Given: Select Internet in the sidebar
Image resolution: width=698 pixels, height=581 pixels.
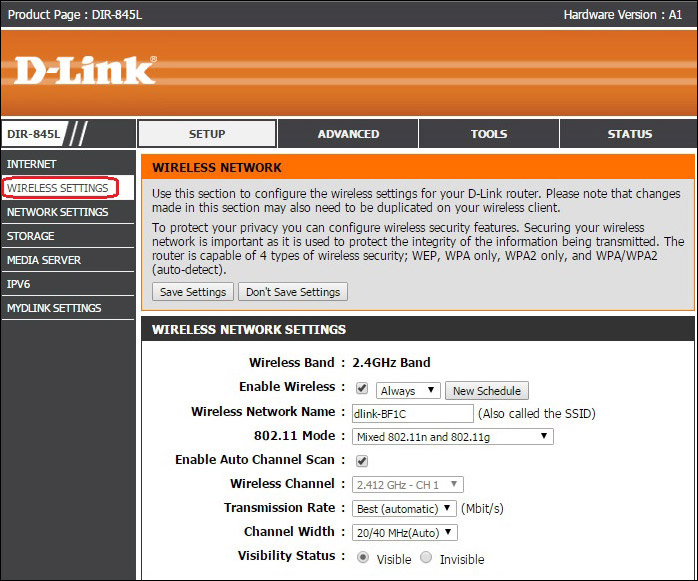Looking at the screenshot, I should [32, 164].
